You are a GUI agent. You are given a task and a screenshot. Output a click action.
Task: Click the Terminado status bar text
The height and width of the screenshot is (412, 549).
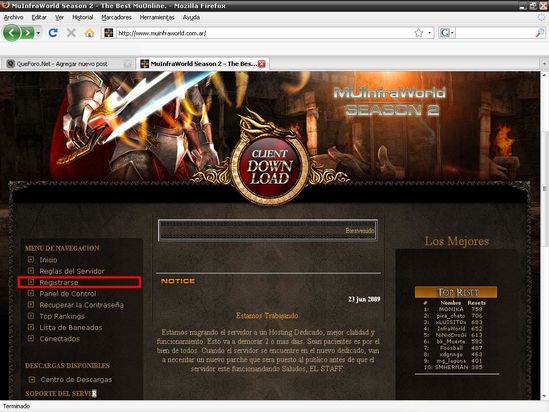pos(16,406)
